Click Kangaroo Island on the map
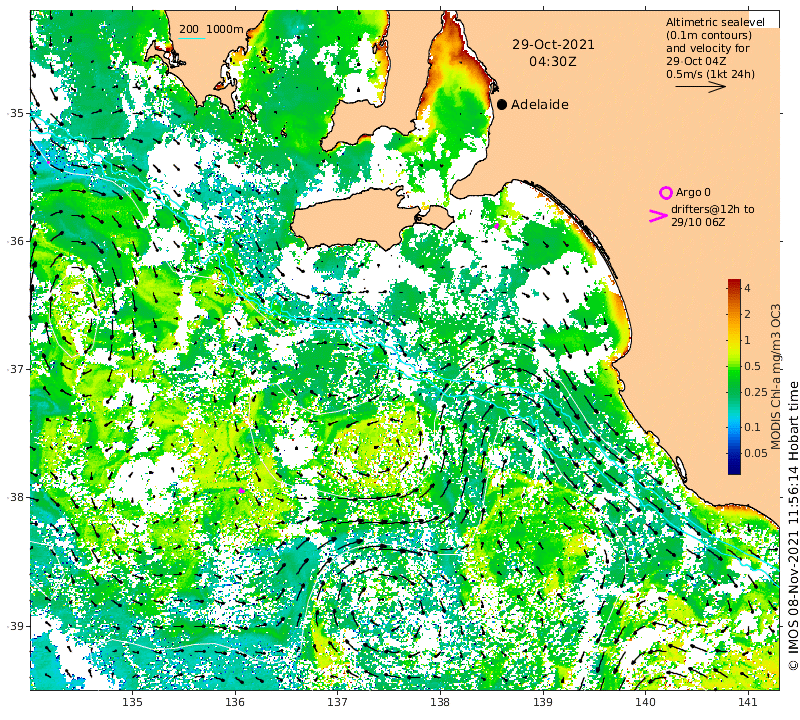 pos(357,219)
